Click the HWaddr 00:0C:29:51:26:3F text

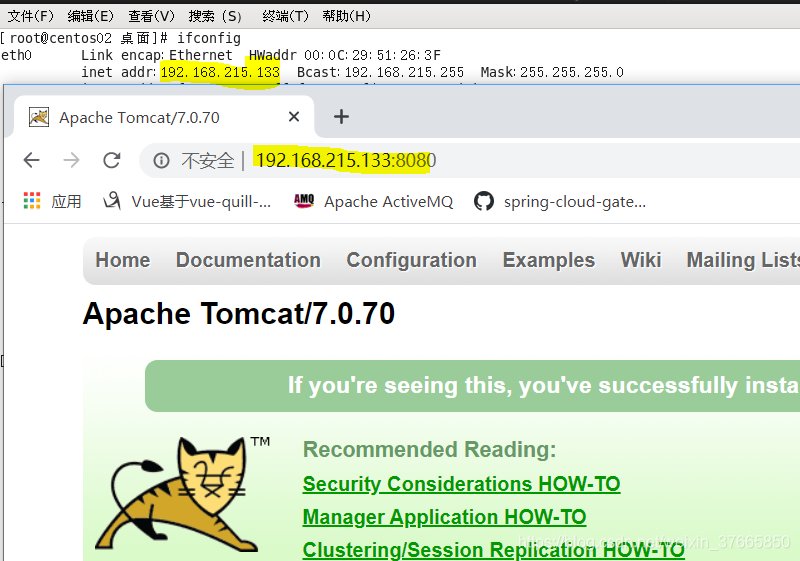click(345, 55)
